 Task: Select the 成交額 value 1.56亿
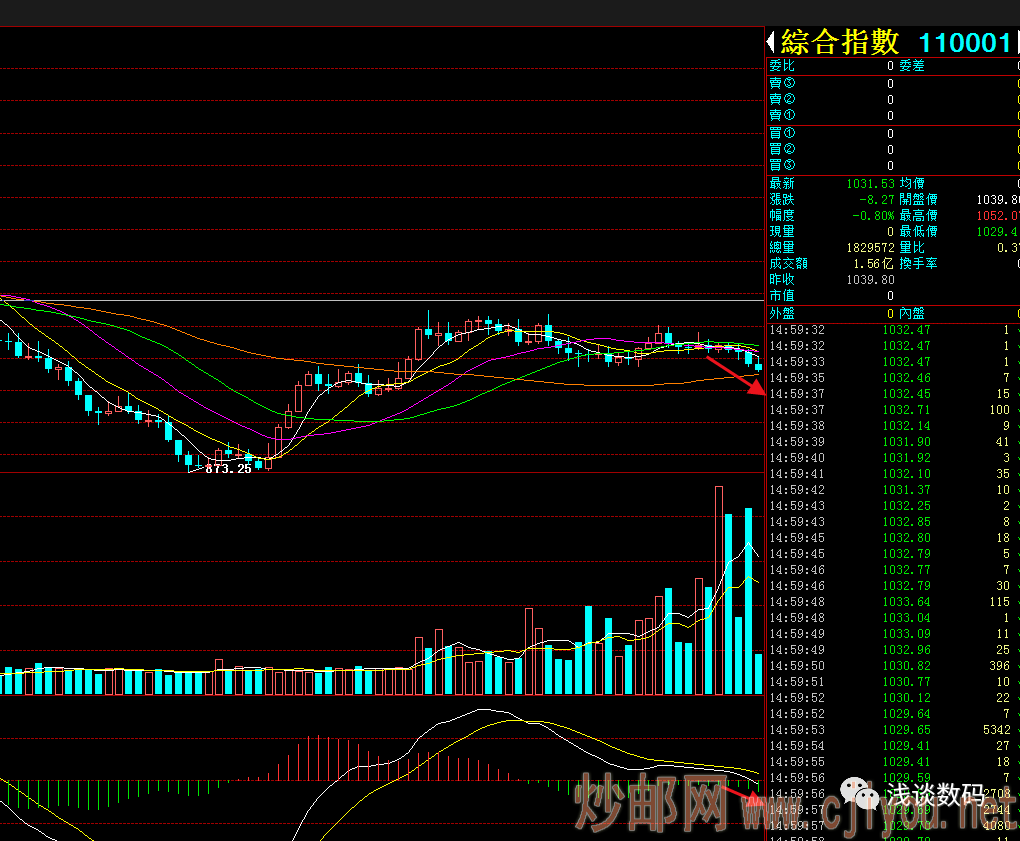pyautogui.click(x=873, y=264)
